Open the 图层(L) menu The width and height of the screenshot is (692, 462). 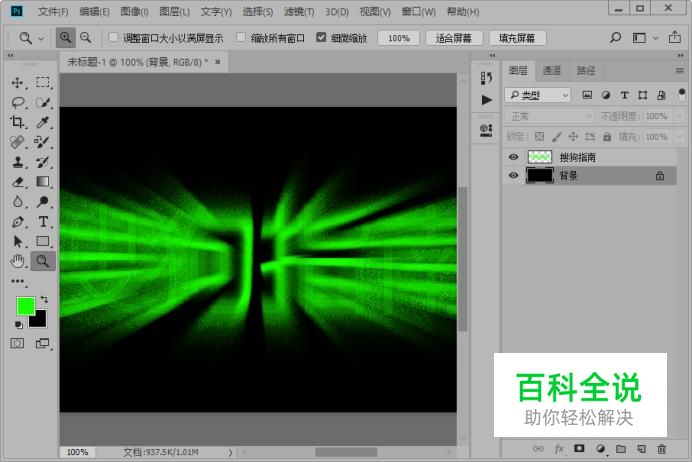tap(174, 12)
